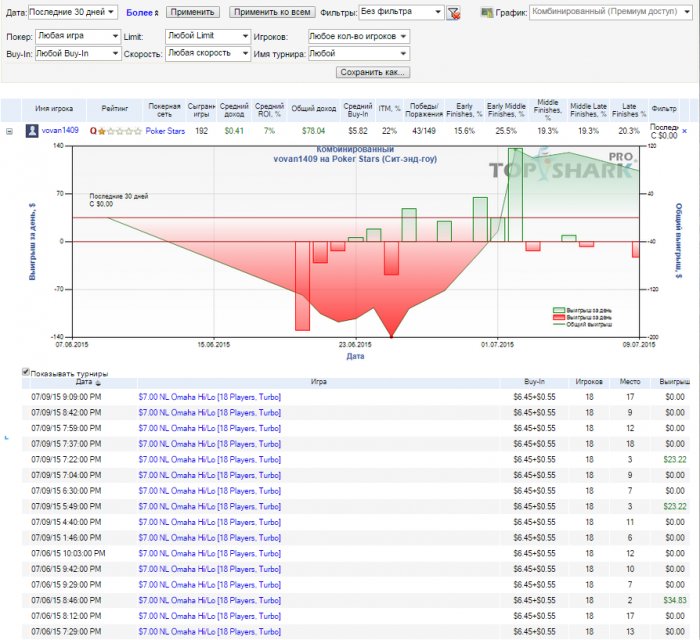Open the Дата period dropdown
700x640 pixels.
(x=74, y=12)
